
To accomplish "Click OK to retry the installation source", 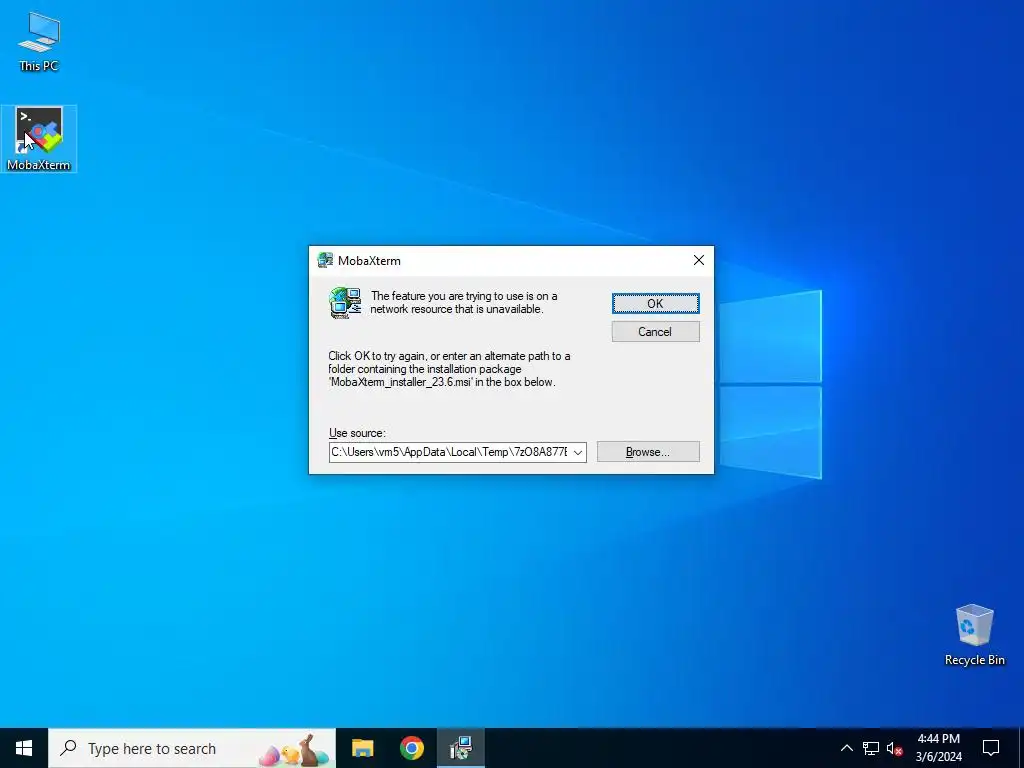I will [655, 303].
